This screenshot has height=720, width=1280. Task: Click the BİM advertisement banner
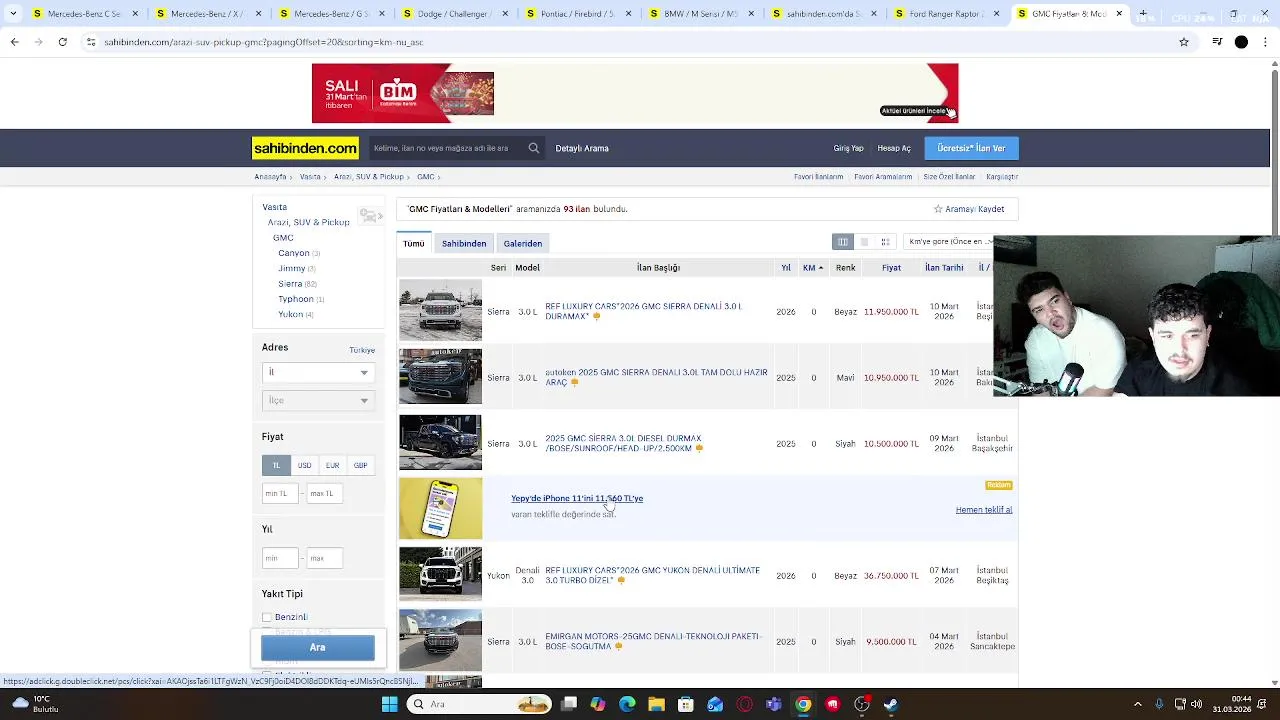point(635,93)
